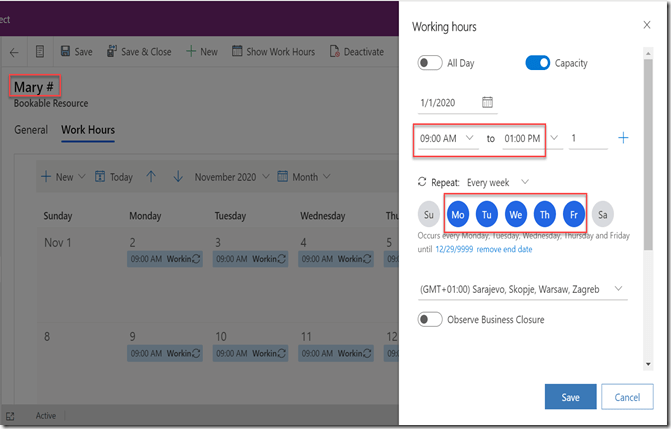Click the Show Work Hours calendar icon
This screenshot has height=429, width=671.
point(237,52)
